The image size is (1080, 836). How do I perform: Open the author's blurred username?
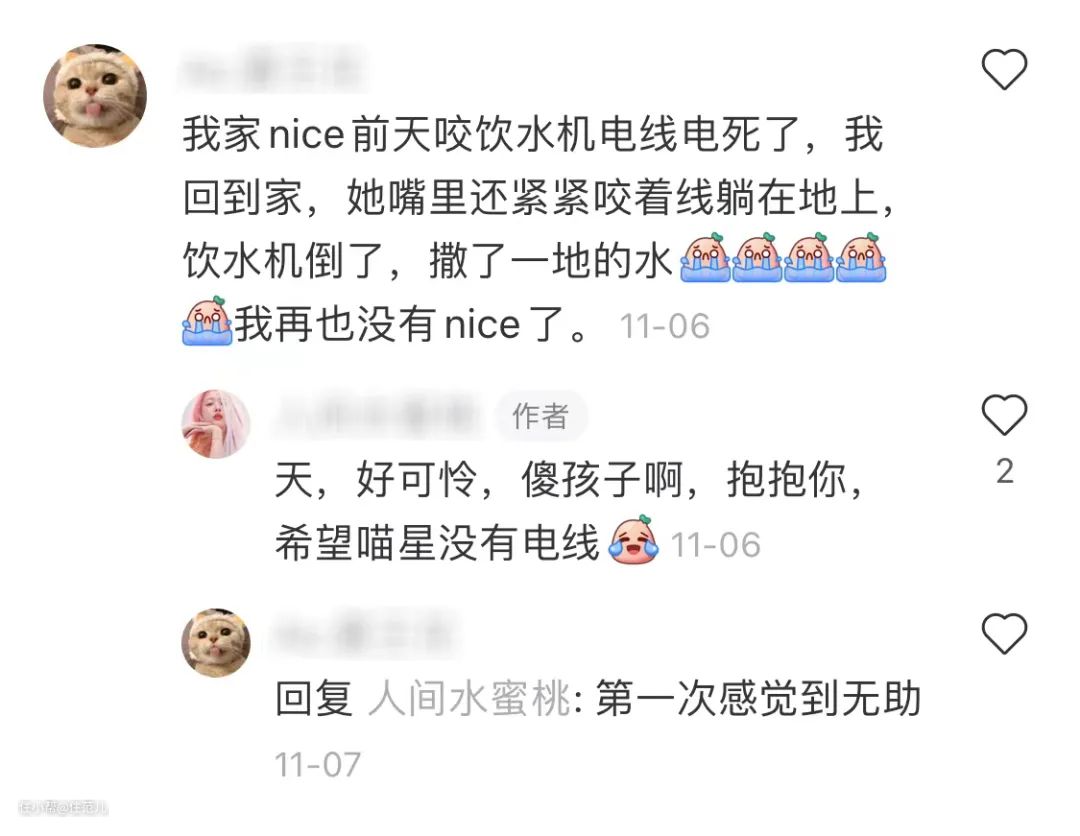coord(377,416)
